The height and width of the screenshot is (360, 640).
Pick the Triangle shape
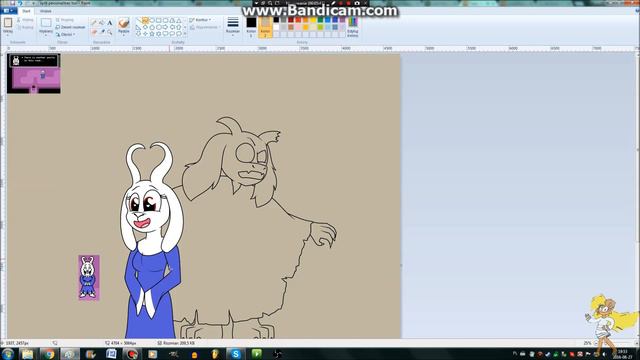[x=179, y=20]
